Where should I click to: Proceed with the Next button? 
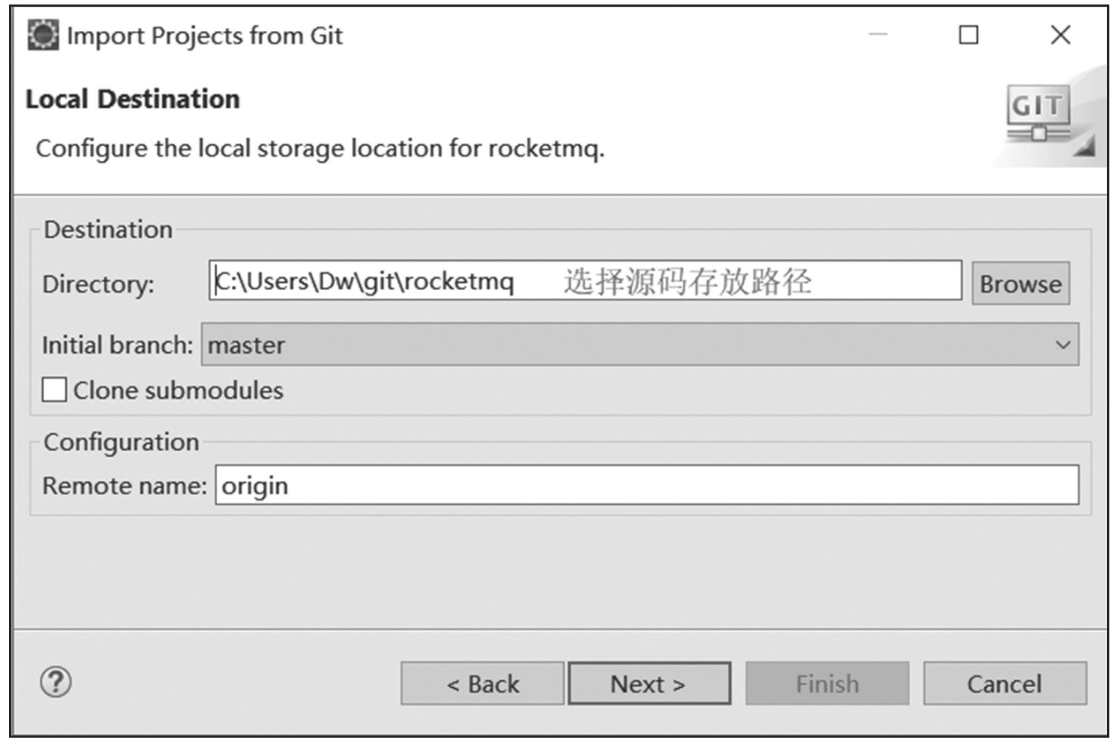[x=649, y=684]
